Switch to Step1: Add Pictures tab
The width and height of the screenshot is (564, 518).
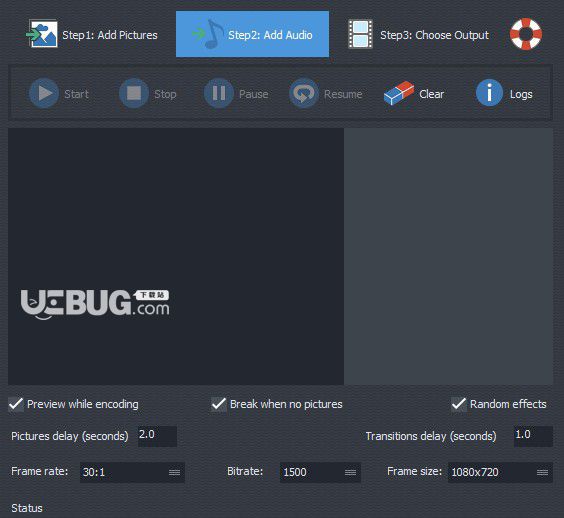(x=93, y=34)
